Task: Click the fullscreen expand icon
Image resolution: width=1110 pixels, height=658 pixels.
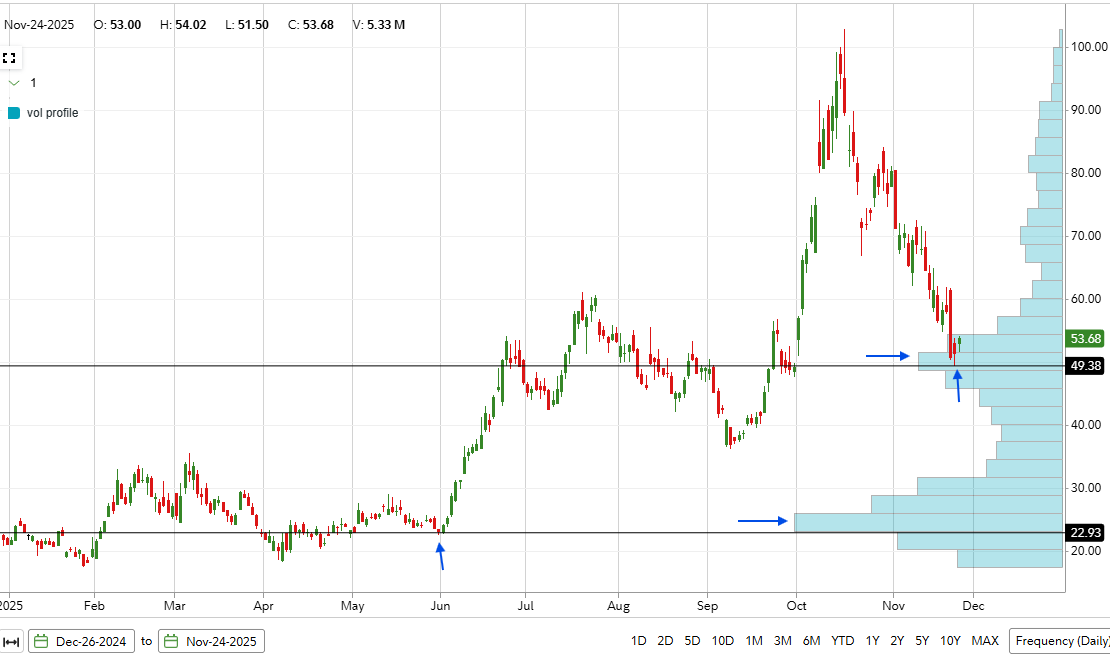Action: [x=10, y=57]
